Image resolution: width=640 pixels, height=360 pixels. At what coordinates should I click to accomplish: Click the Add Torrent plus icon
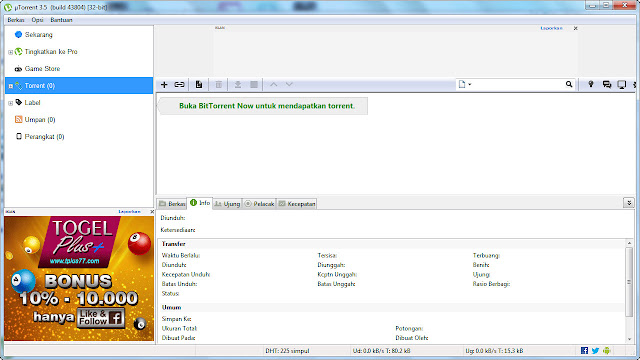pos(164,84)
